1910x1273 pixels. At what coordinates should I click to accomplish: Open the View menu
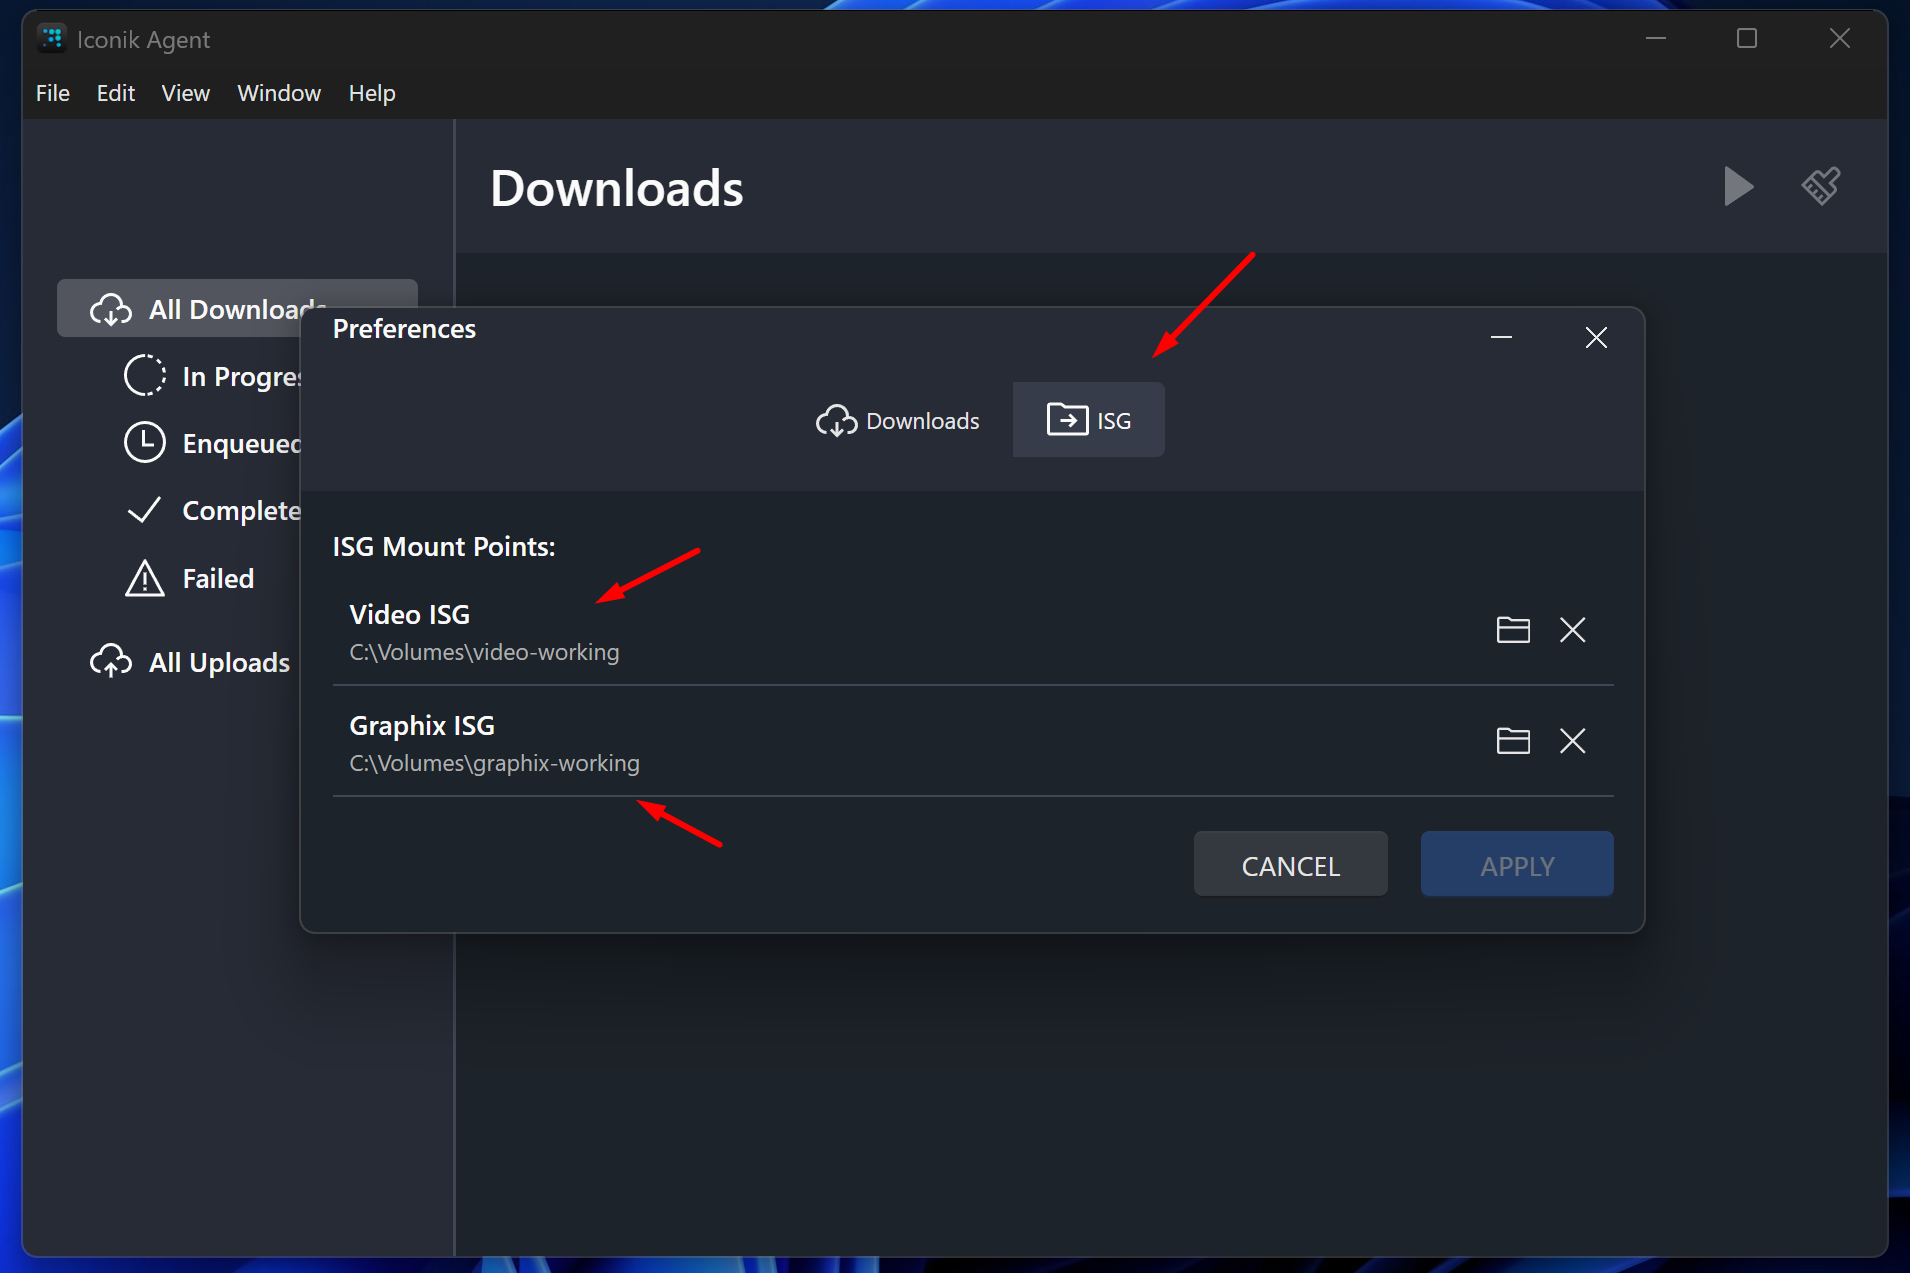click(186, 93)
